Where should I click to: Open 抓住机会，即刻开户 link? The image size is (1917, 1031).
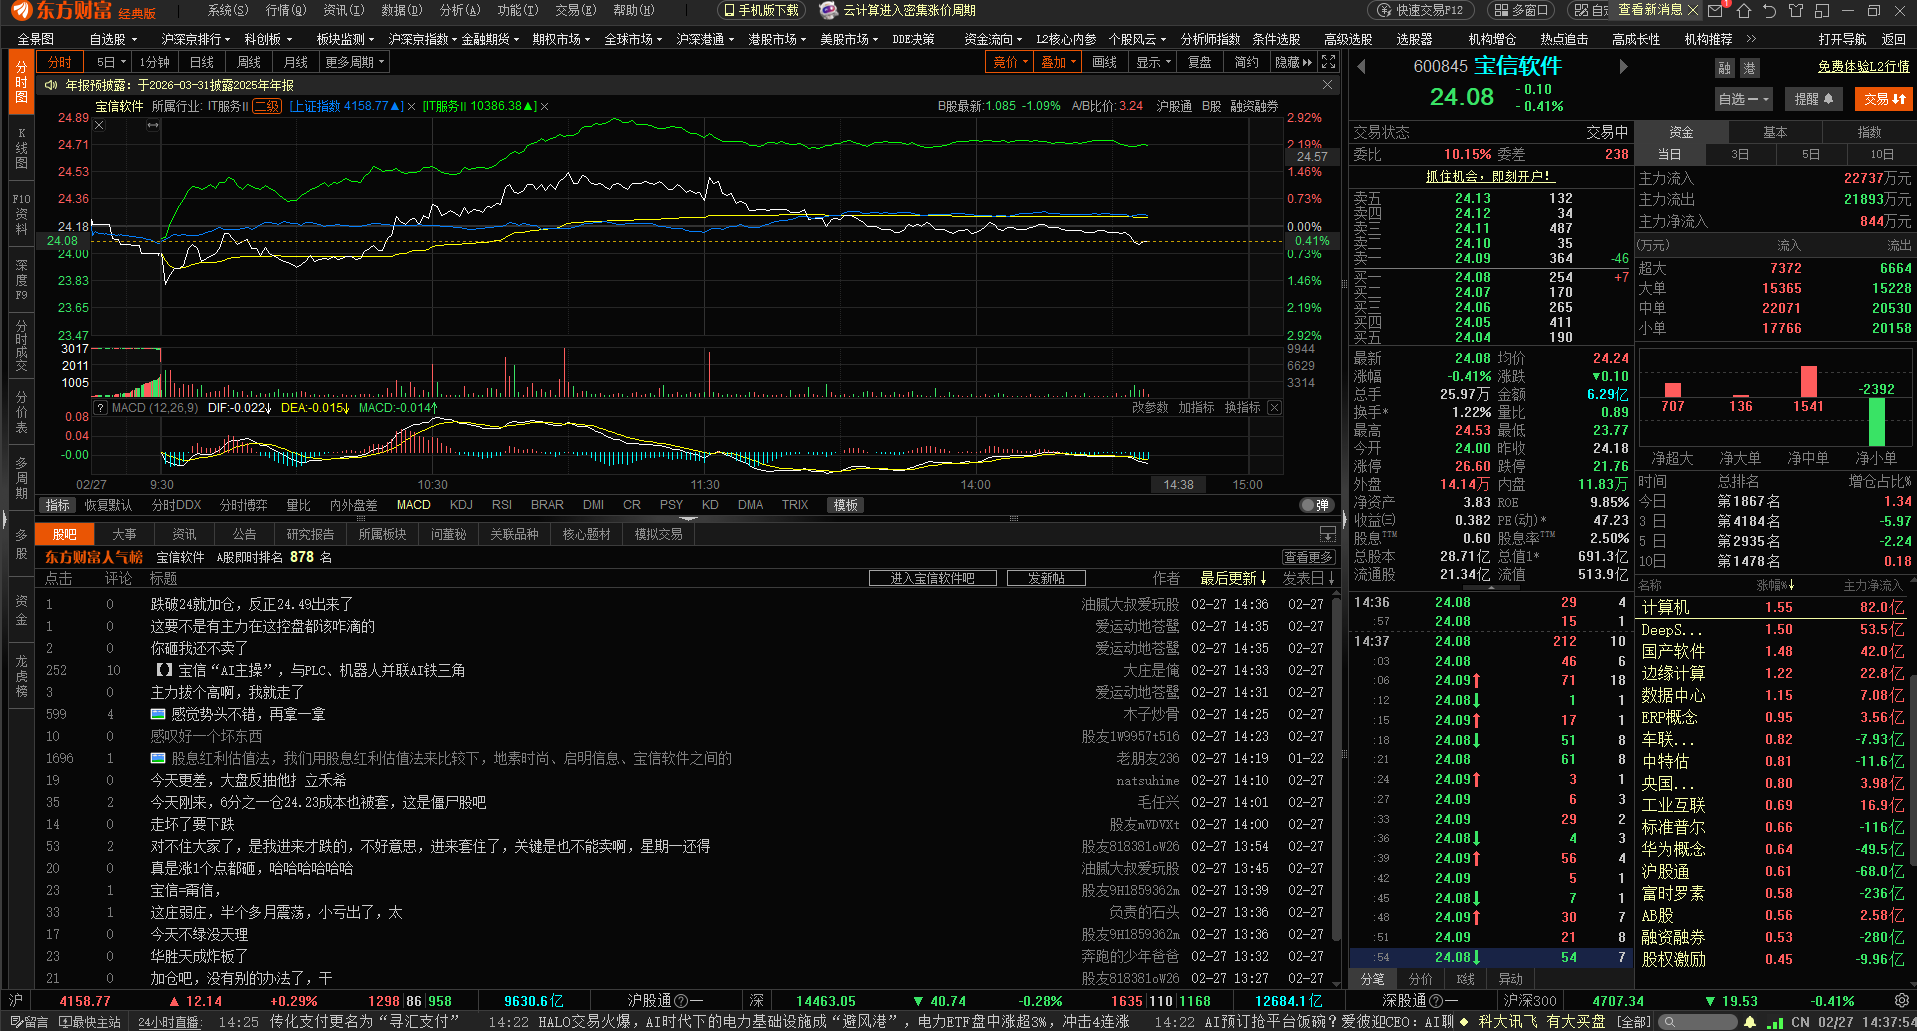point(1490,176)
